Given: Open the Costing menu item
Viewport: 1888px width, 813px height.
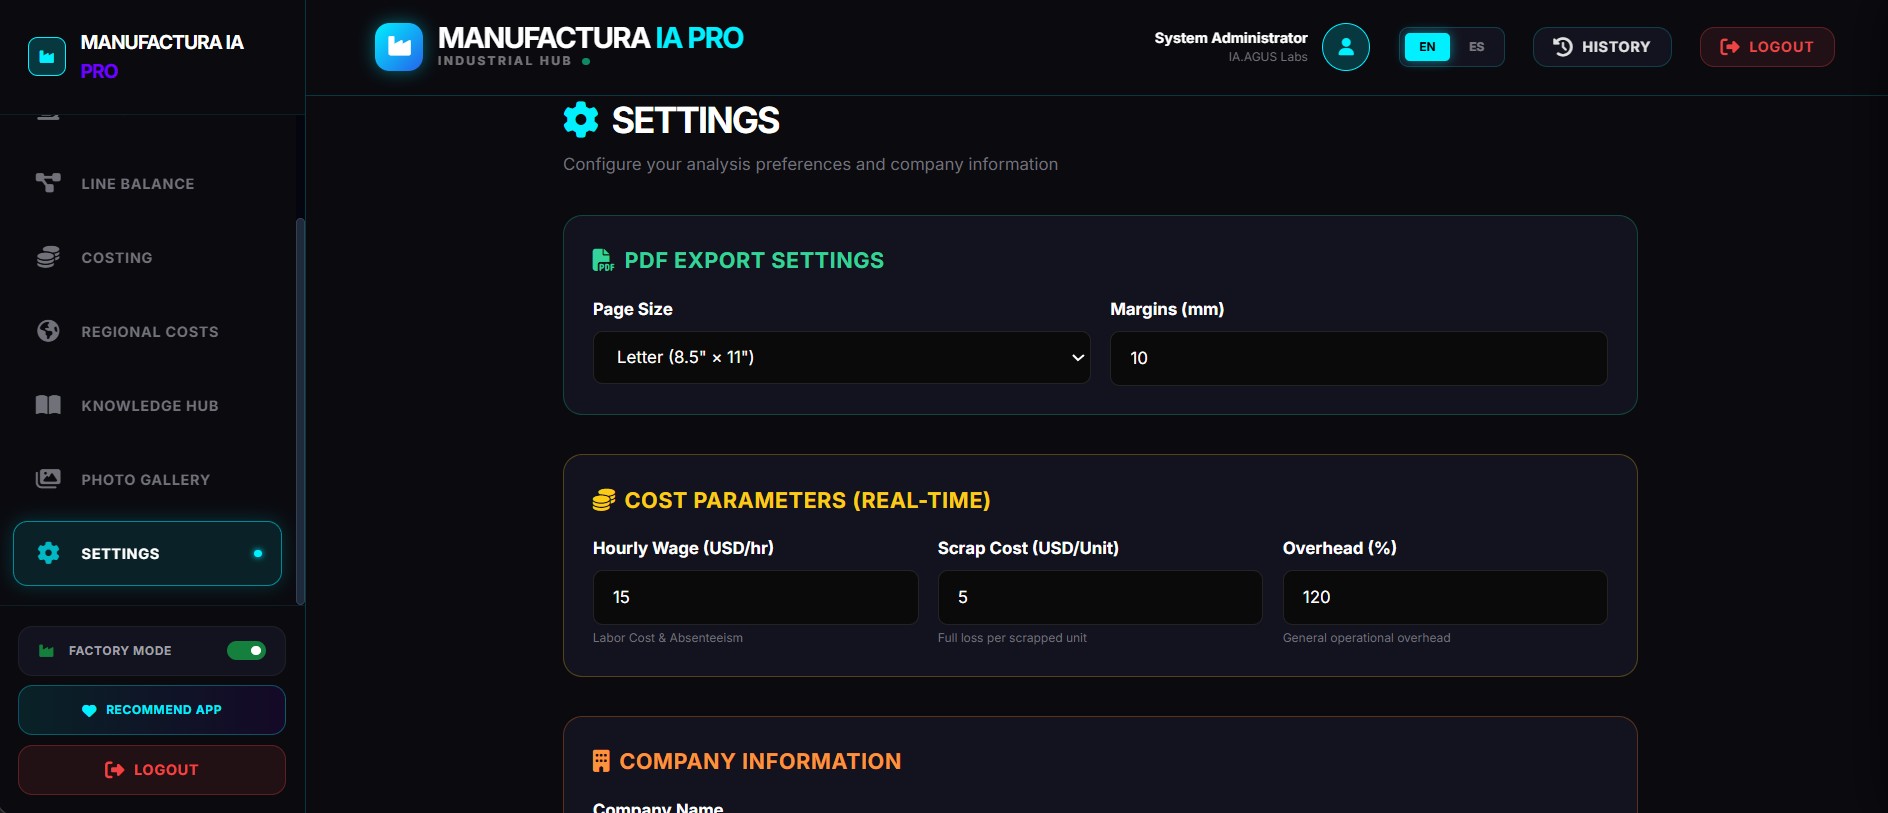Looking at the screenshot, I should 117,258.
